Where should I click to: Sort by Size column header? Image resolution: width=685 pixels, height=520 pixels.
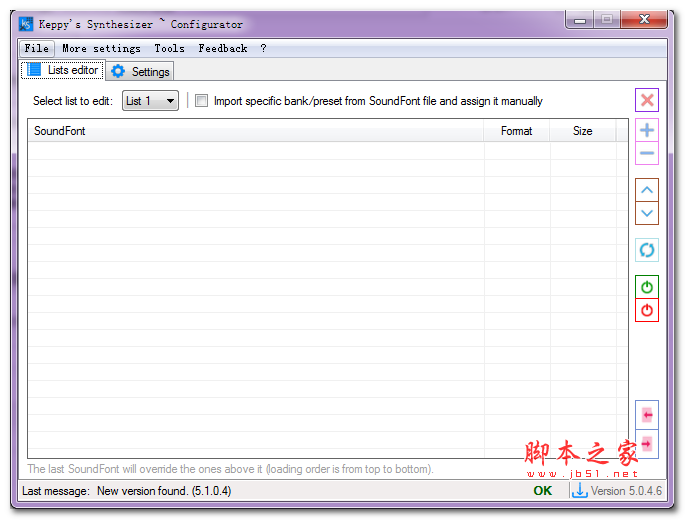583,131
